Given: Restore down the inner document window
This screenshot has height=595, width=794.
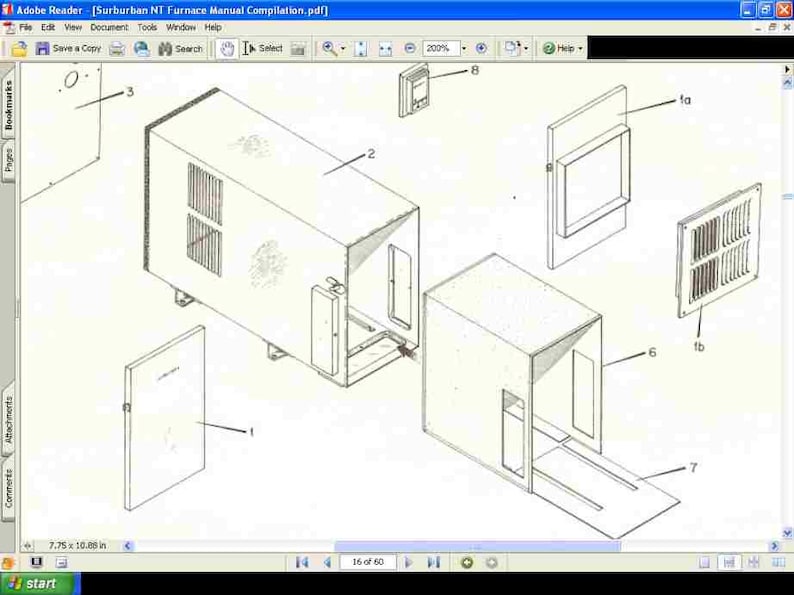Looking at the screenshot, I should coord(772,28).
